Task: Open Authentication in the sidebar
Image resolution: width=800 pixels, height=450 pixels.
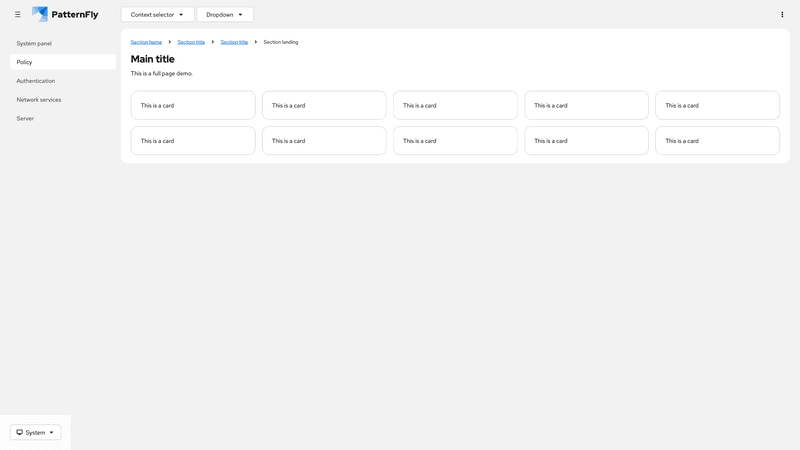Action: 36,81
